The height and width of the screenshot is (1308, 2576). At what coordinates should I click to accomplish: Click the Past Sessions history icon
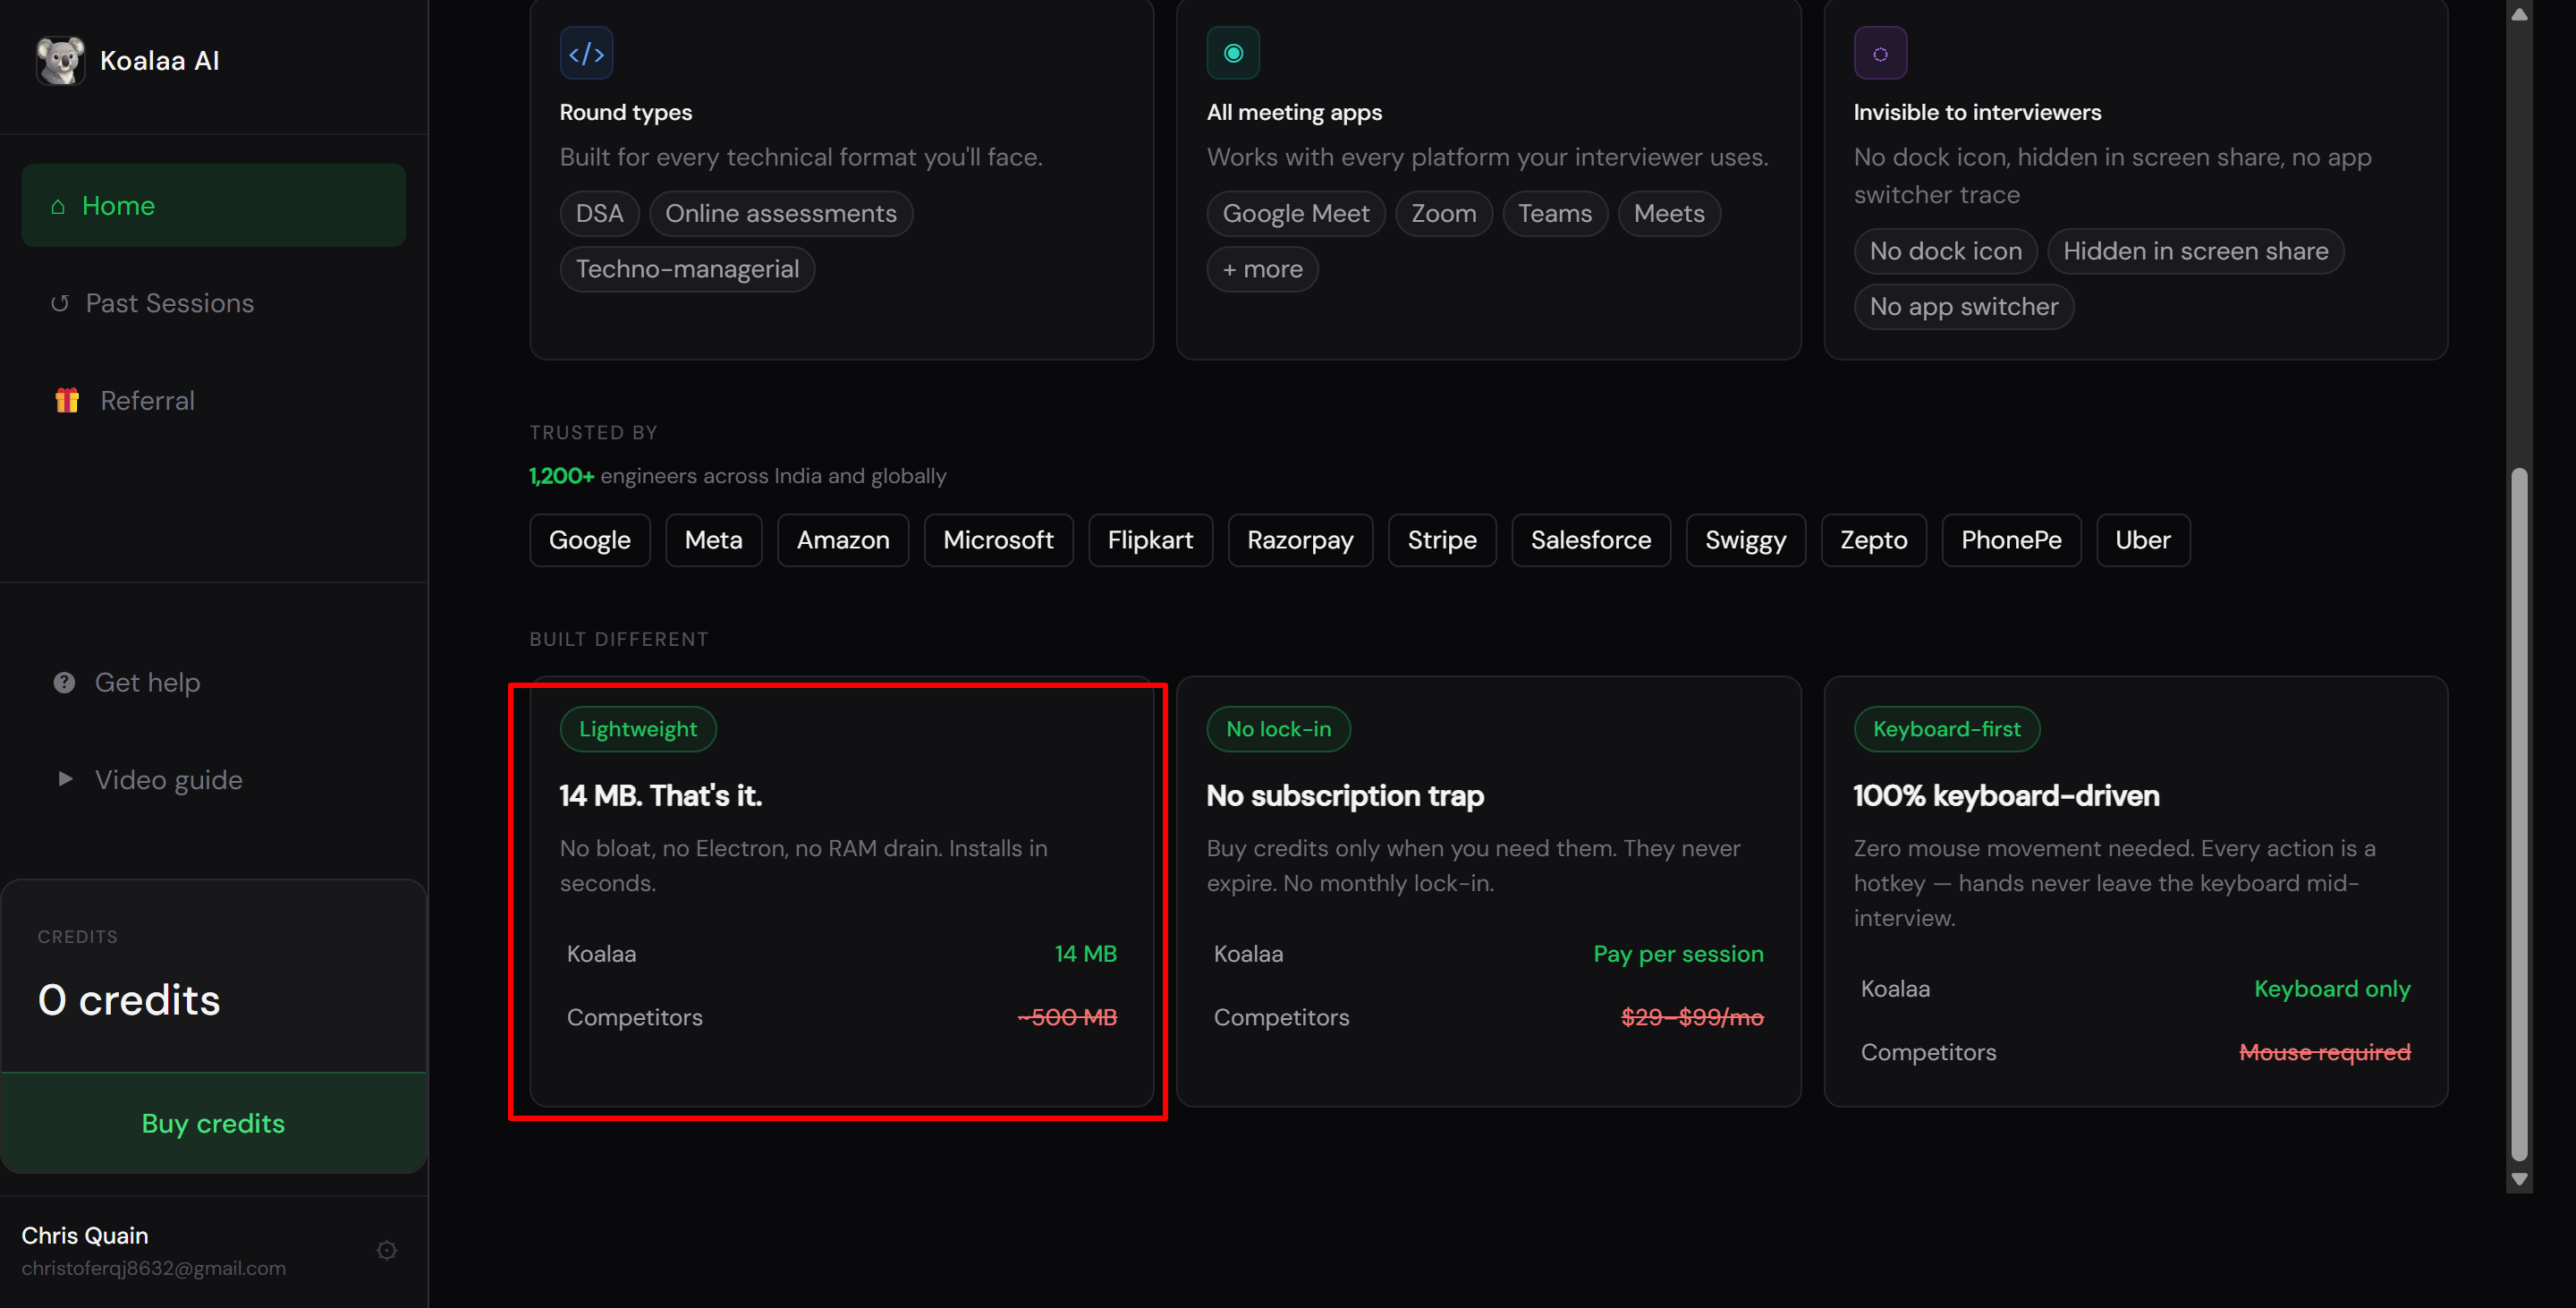point(60,303)
